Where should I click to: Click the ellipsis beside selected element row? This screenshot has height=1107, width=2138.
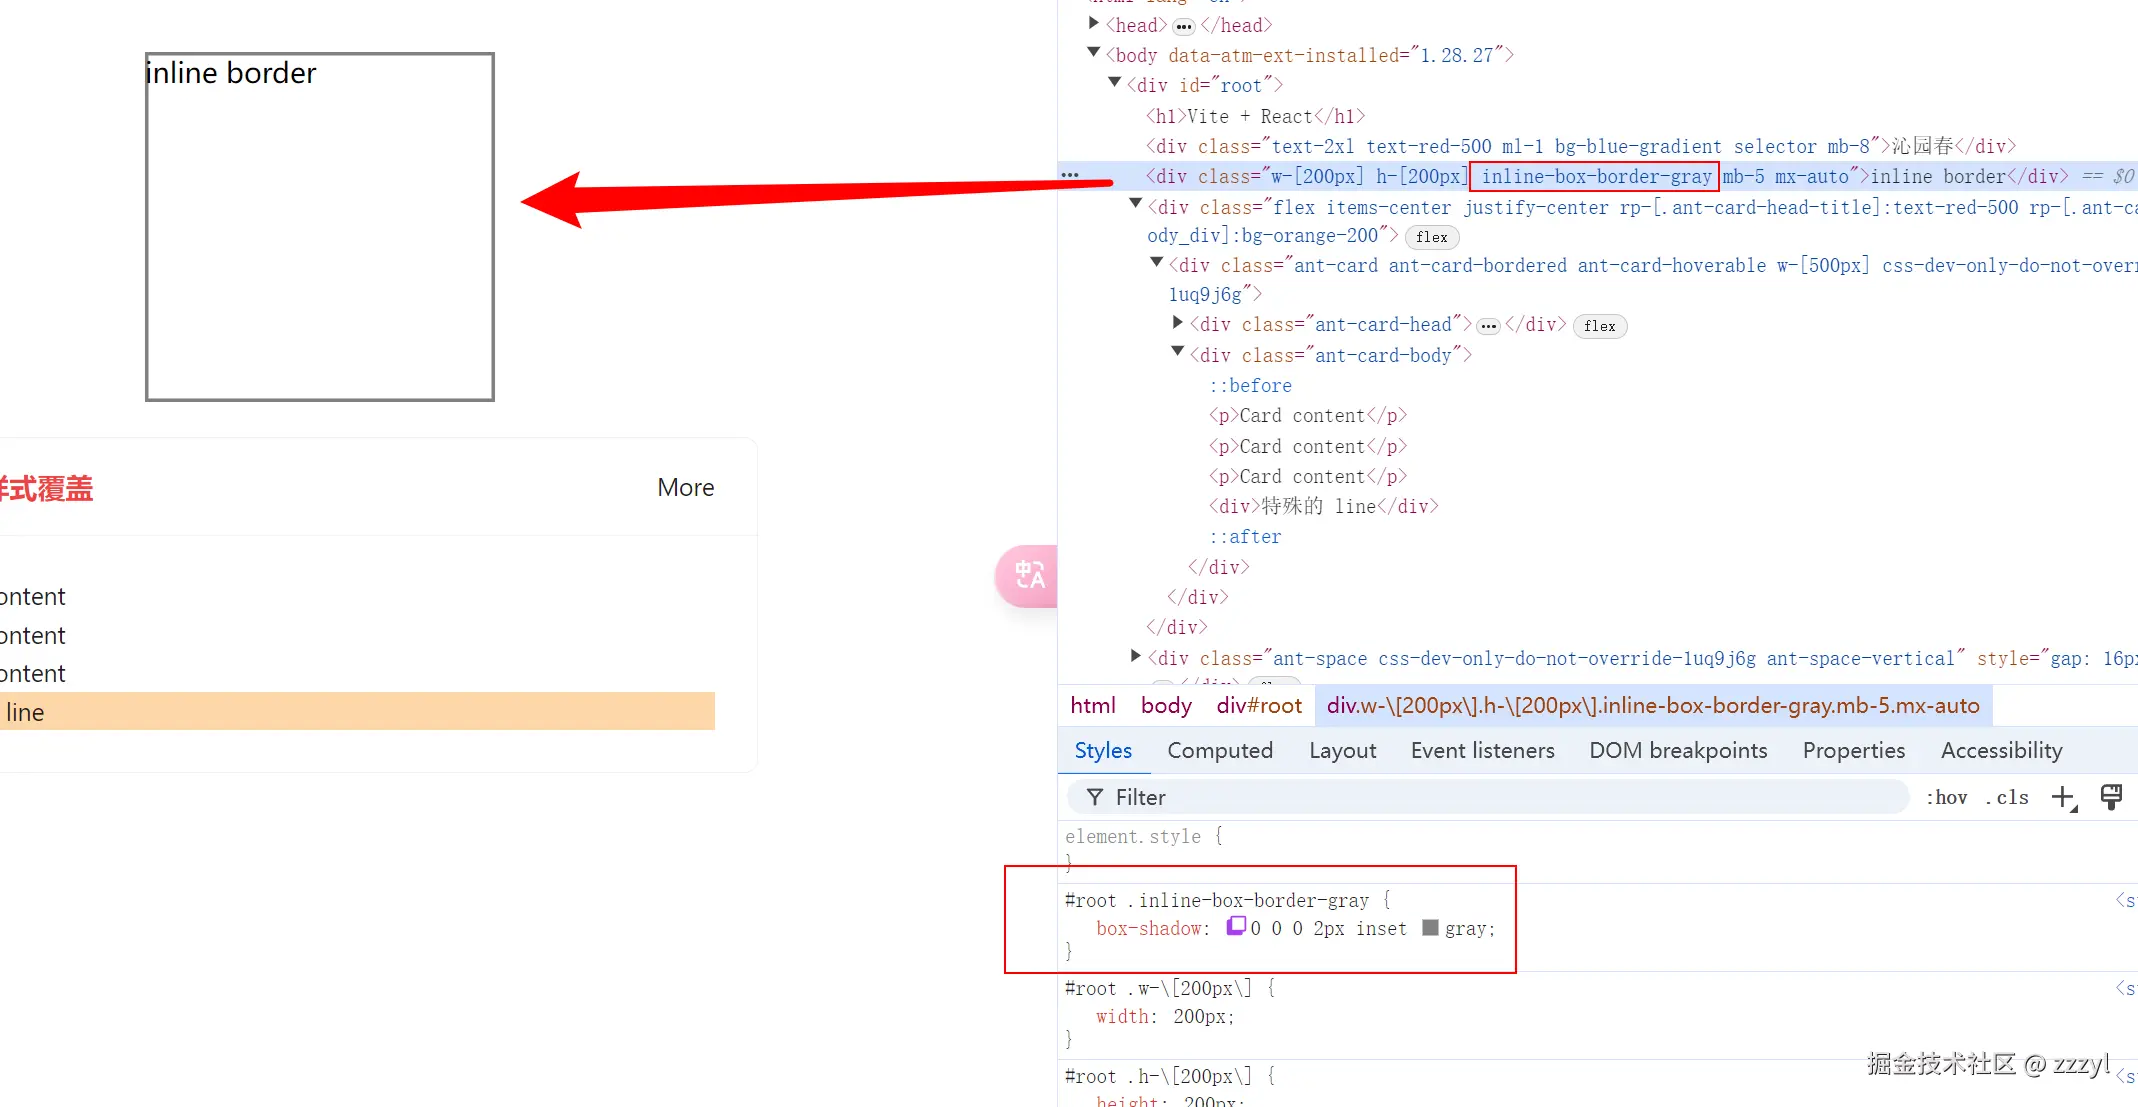1070,175
